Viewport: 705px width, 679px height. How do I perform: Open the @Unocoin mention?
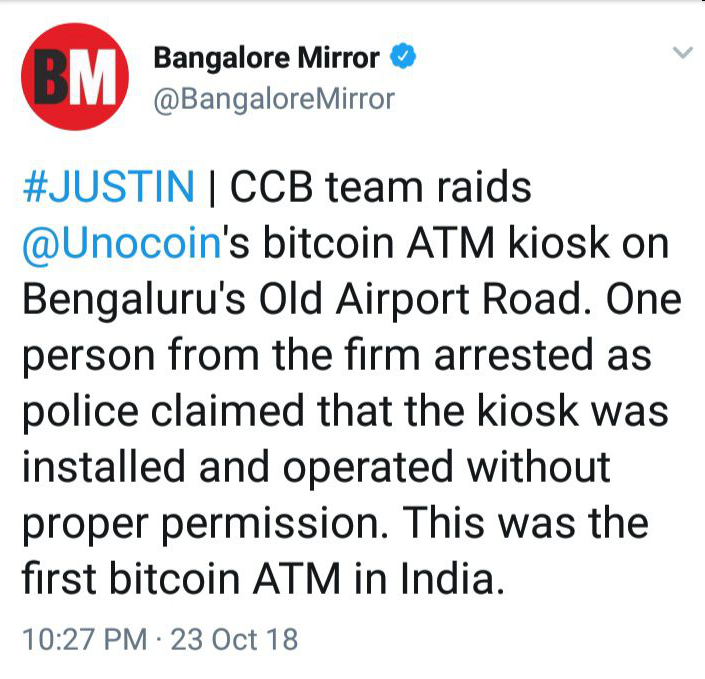tap(122, 243)
